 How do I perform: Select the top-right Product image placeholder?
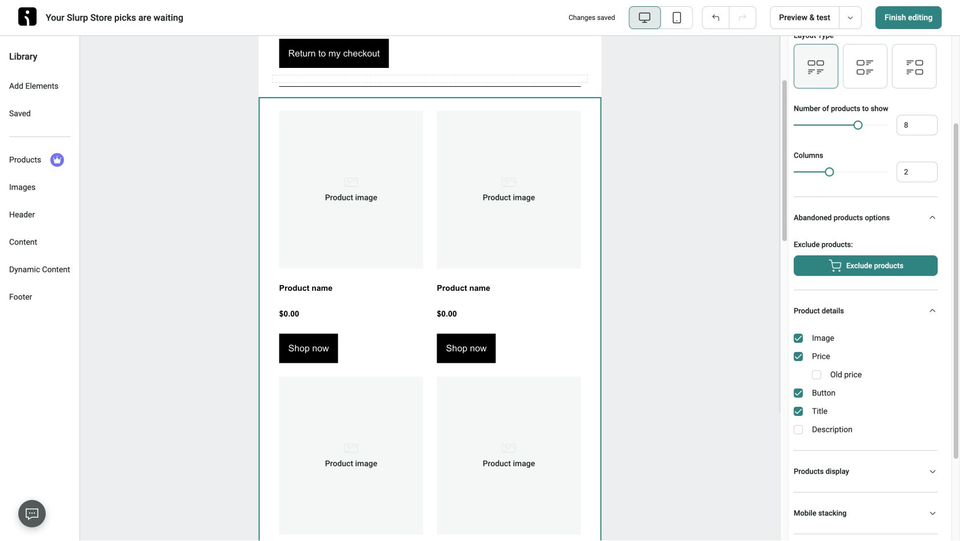(x=508, y=189)
